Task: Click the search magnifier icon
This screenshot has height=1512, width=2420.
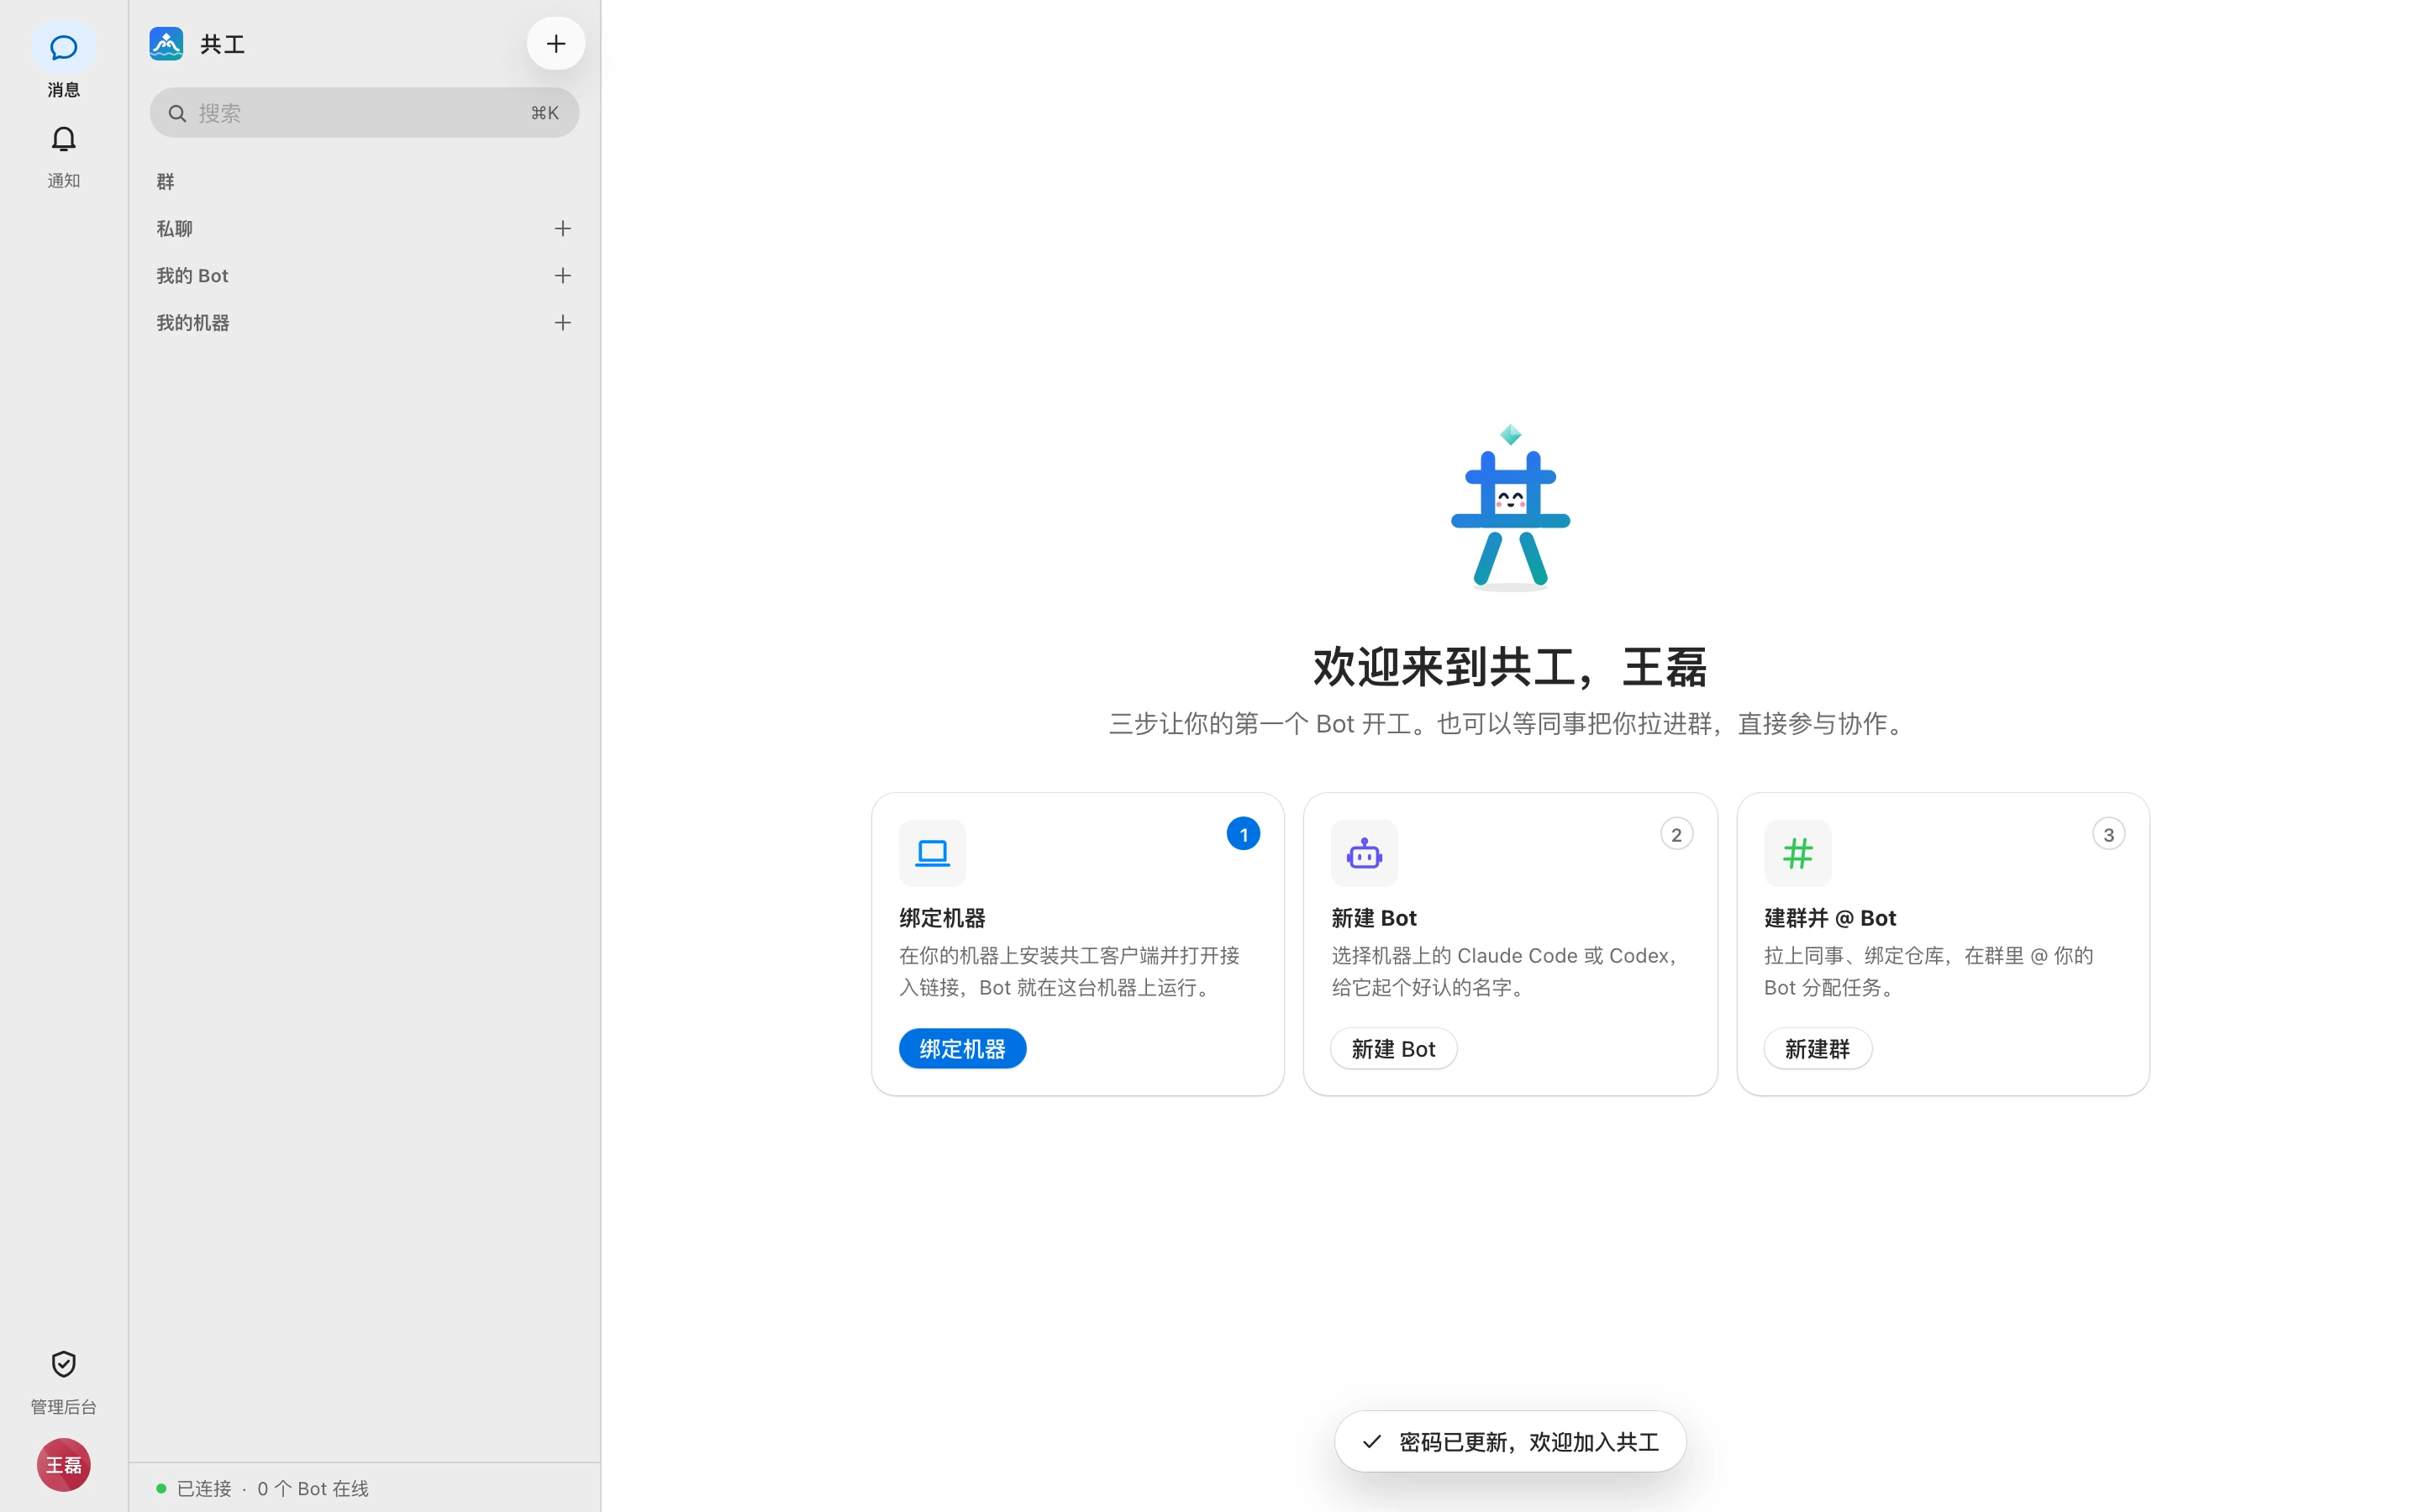Action: pos(177,113)
